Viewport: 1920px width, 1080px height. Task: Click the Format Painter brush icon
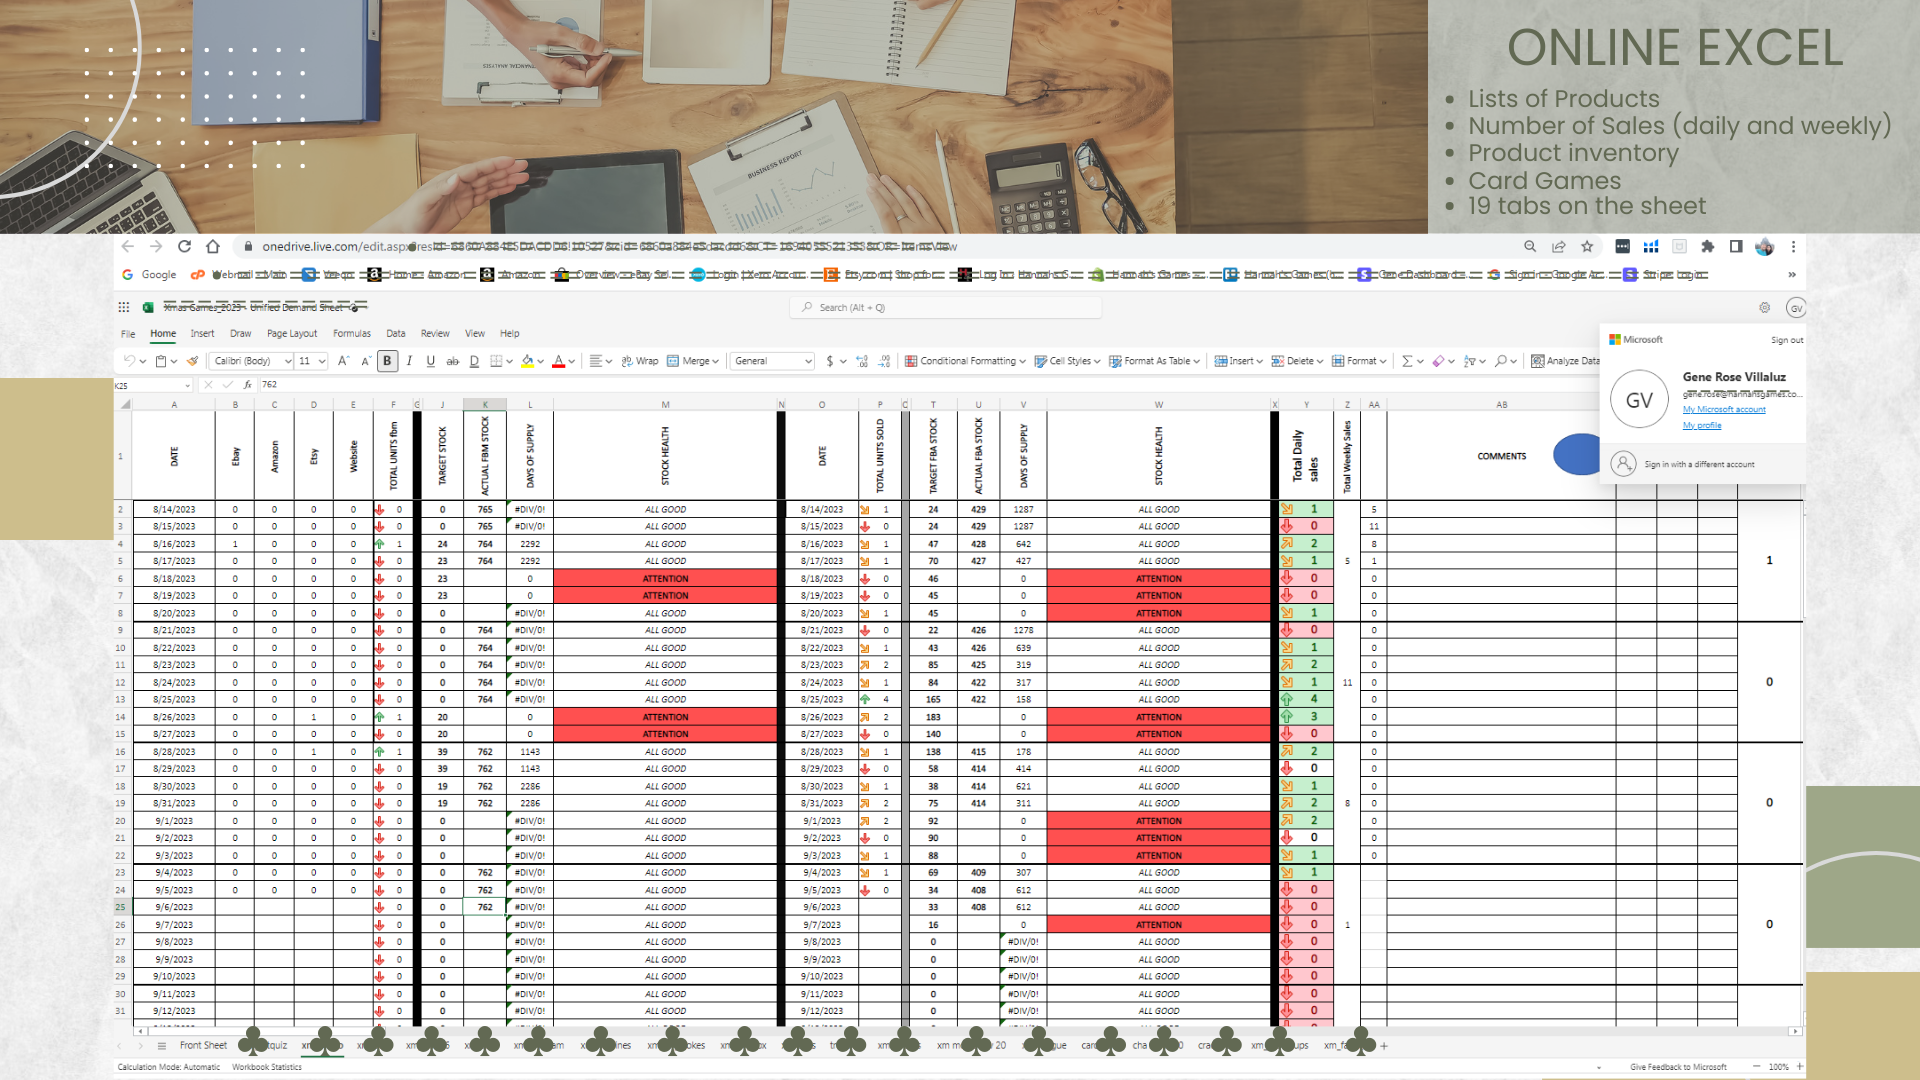pyautogui.click(x=192, y=361)
